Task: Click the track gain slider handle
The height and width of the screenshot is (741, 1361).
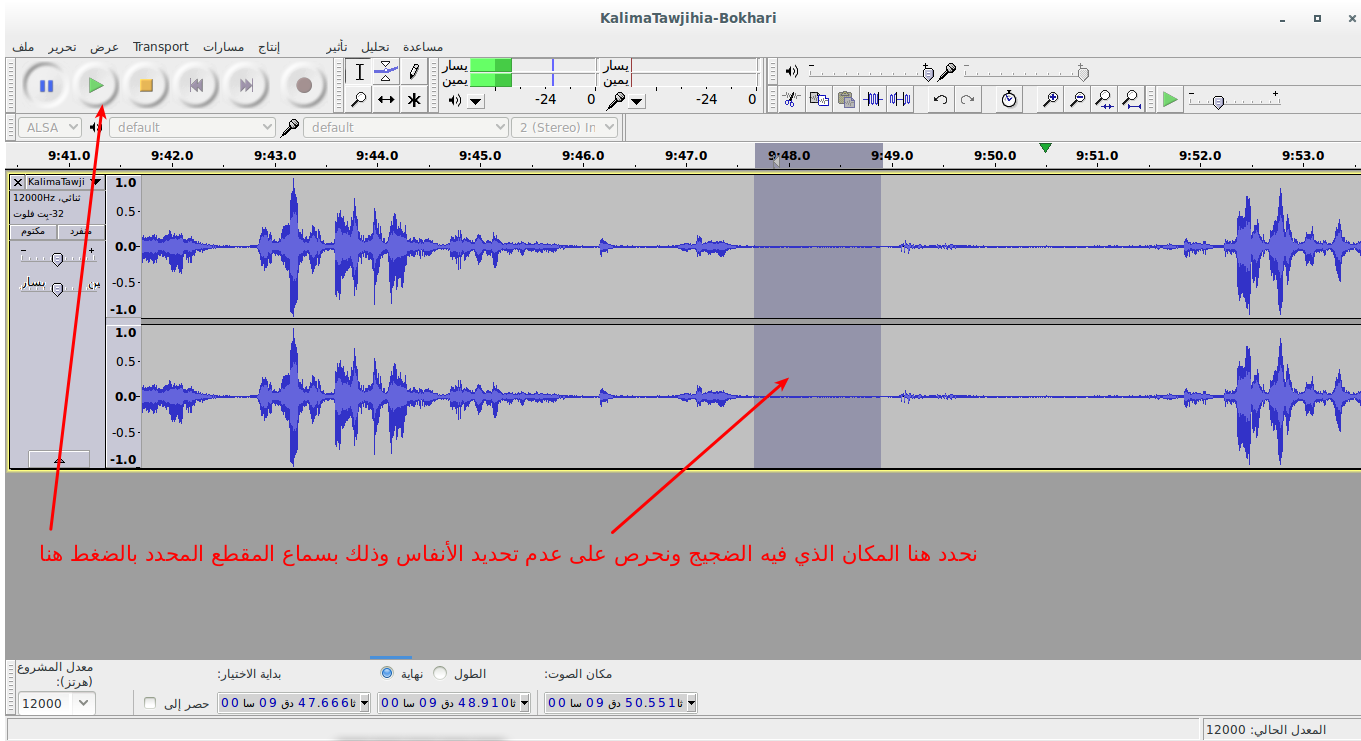Action: pos(57,259)
